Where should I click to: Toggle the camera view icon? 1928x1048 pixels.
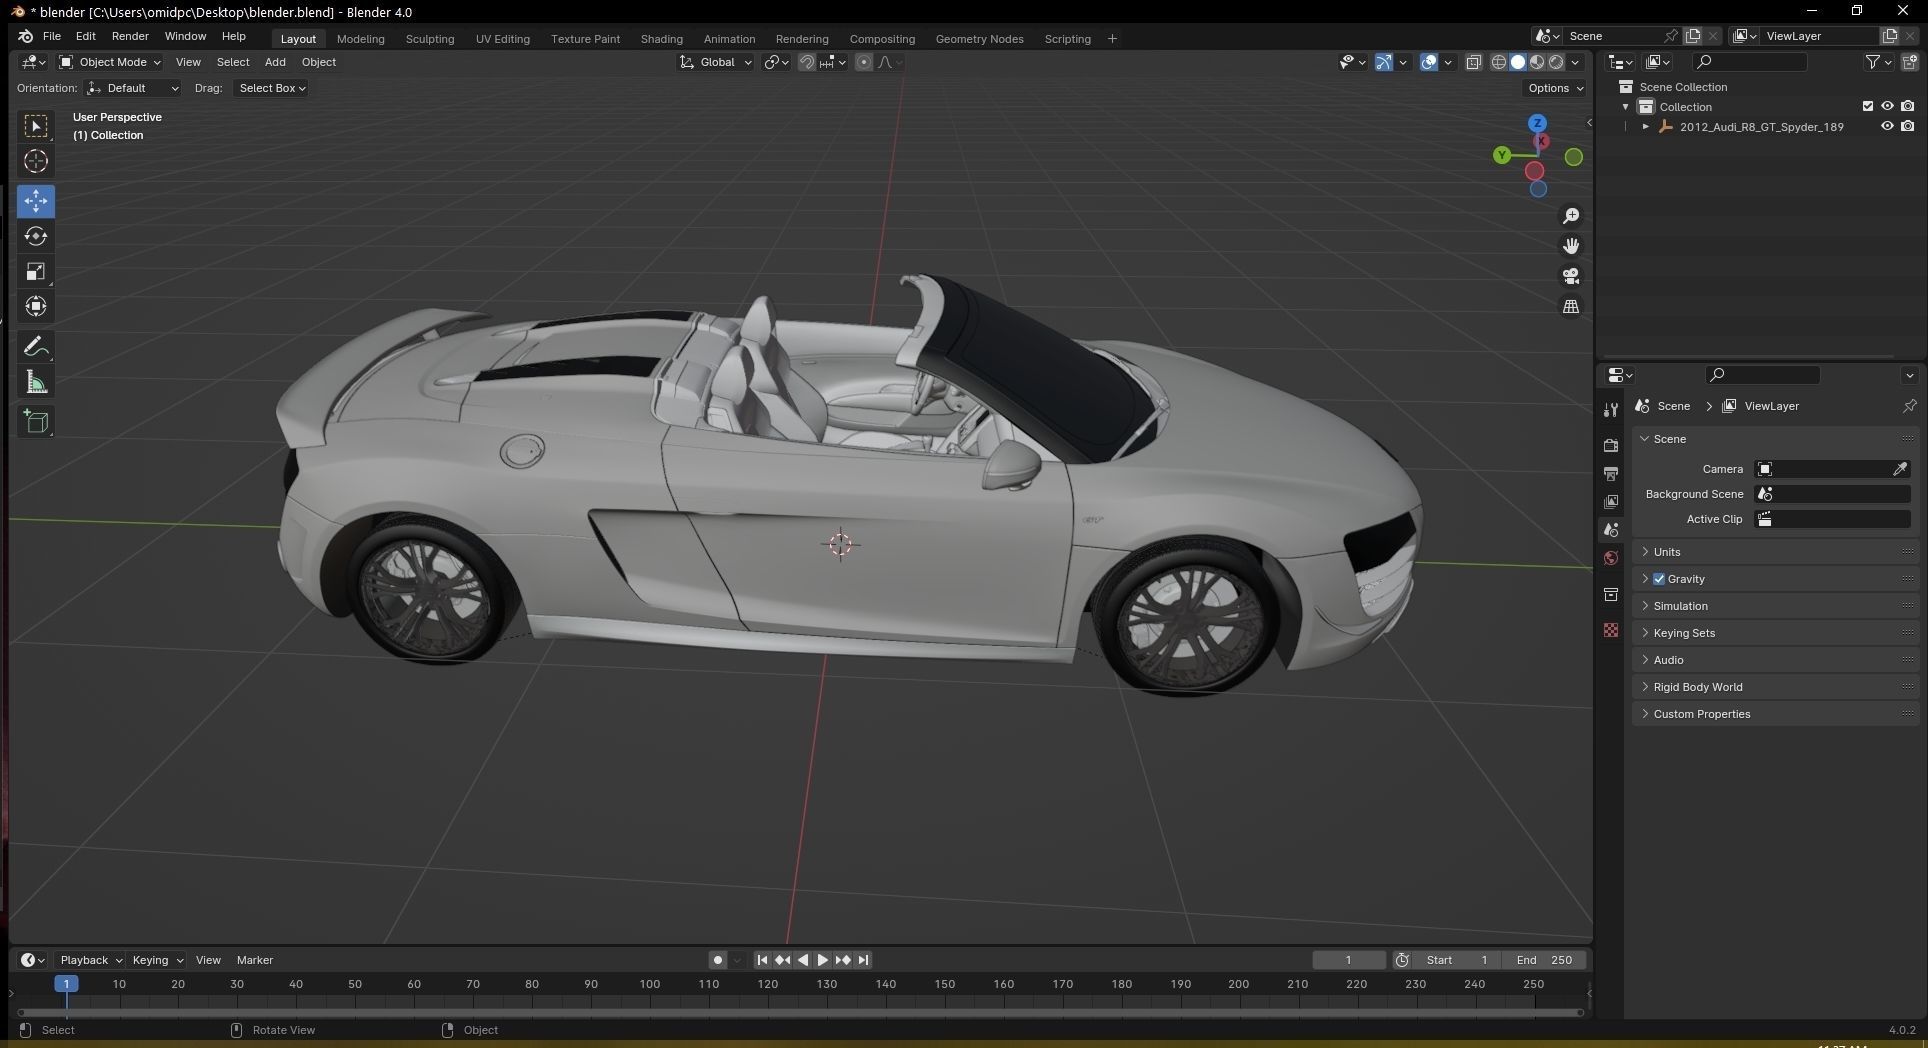[x=1571, y=276]
